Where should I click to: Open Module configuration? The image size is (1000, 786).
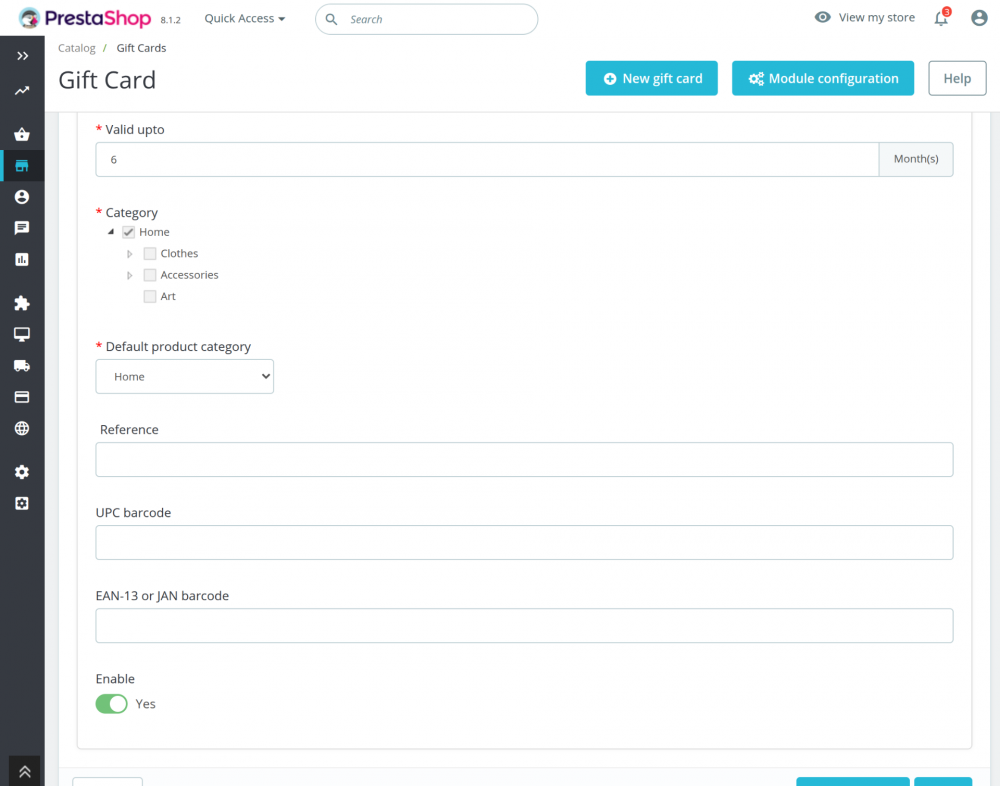click(x=823, y=78)
